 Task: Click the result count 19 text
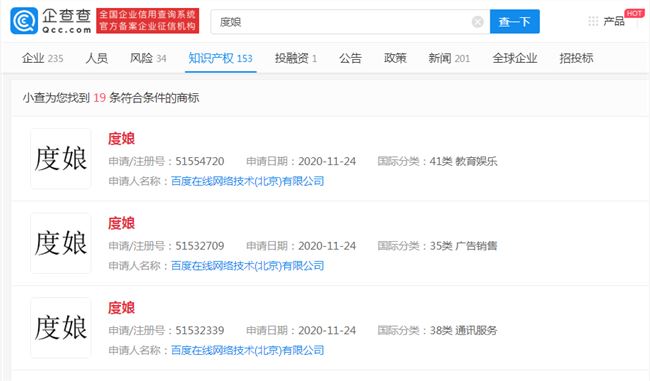(x=99, y=98)
